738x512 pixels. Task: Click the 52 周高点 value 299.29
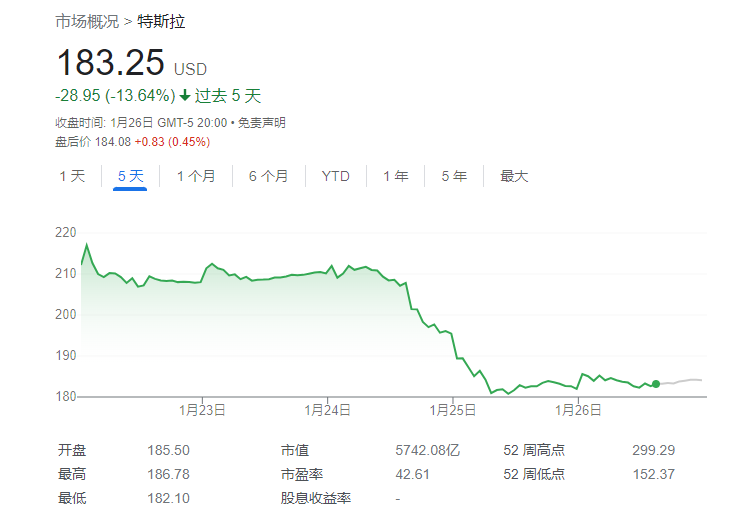click(x=654, y=450)
